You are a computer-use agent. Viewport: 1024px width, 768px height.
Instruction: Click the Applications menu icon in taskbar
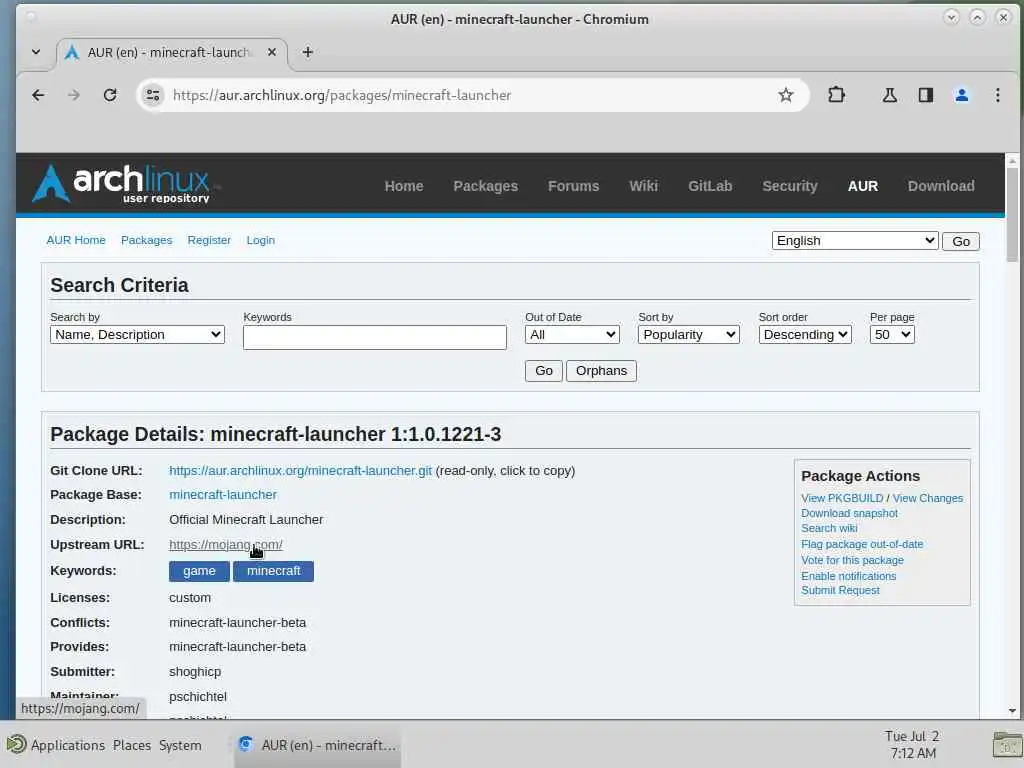click(16, 744)
